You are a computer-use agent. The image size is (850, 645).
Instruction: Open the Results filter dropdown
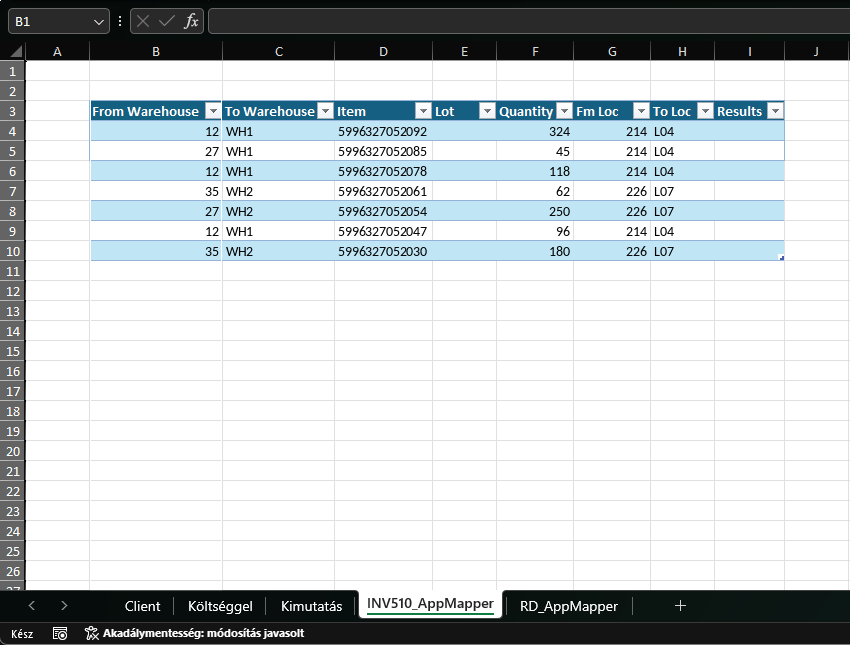(775, 111)
